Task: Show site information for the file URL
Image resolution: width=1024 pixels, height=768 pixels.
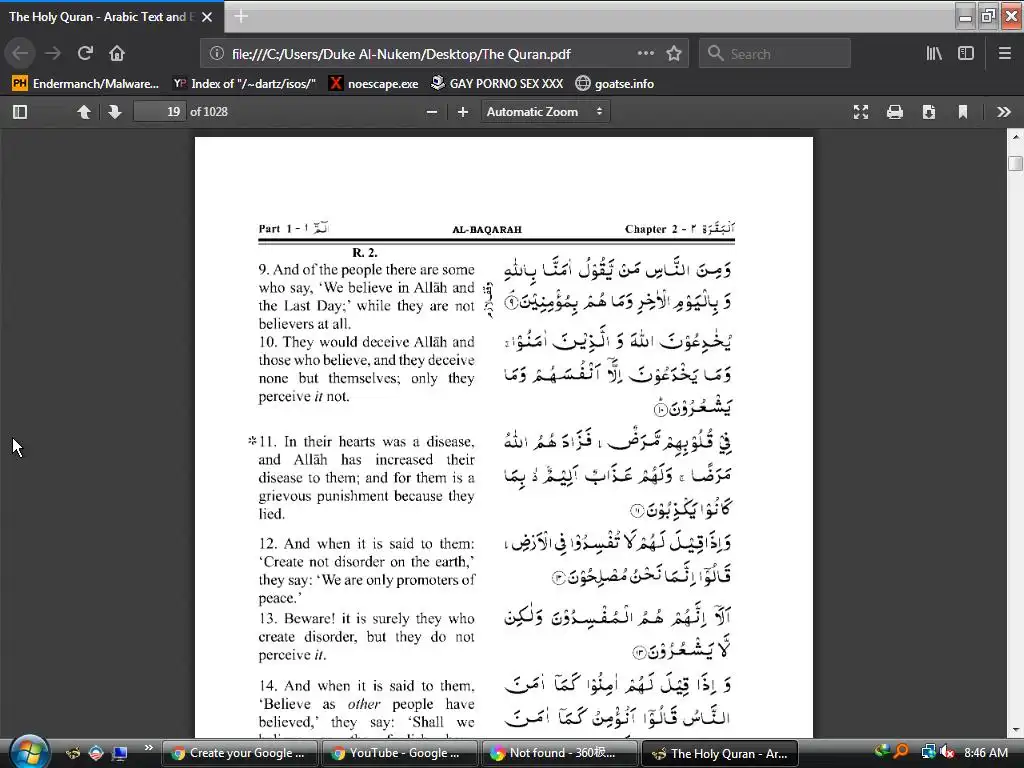Action: pos(217,54)
